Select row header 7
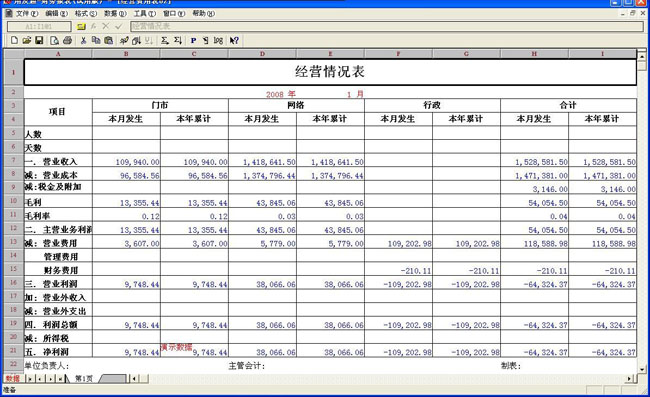 pos(13,160)
